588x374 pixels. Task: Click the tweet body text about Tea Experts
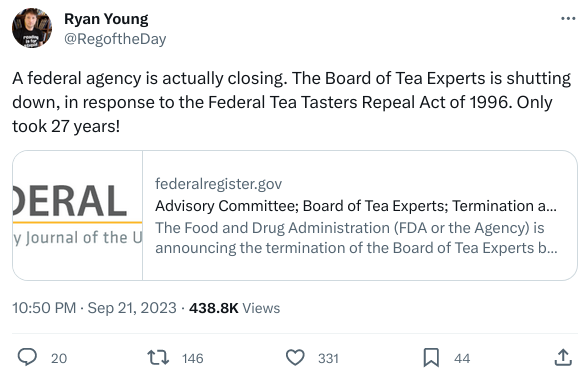(292, 102)
